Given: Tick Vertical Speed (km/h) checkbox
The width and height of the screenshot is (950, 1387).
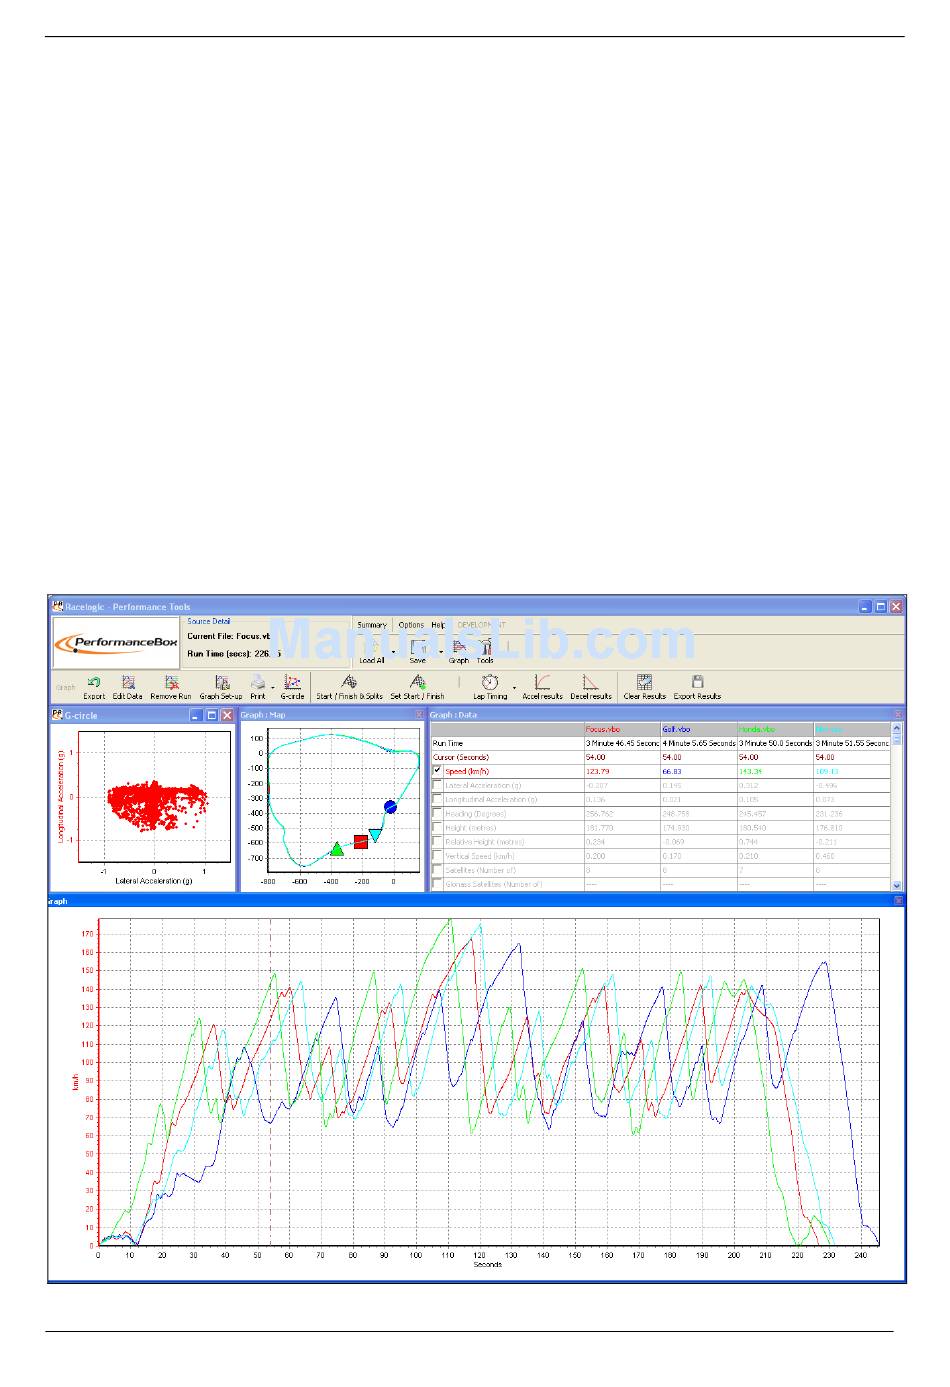Looking at the screenshot, I should pyautogui.click(x=437, y=855).
